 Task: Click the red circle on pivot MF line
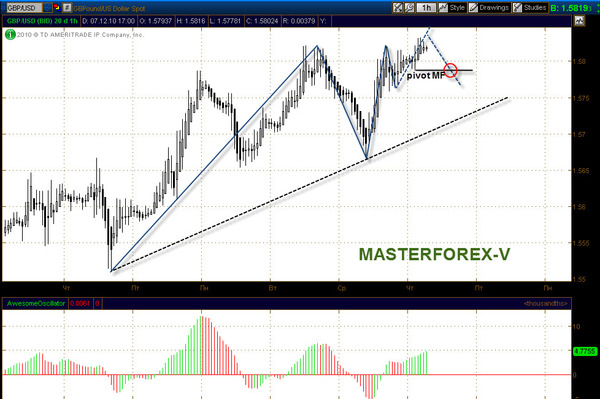coord(450,70)
